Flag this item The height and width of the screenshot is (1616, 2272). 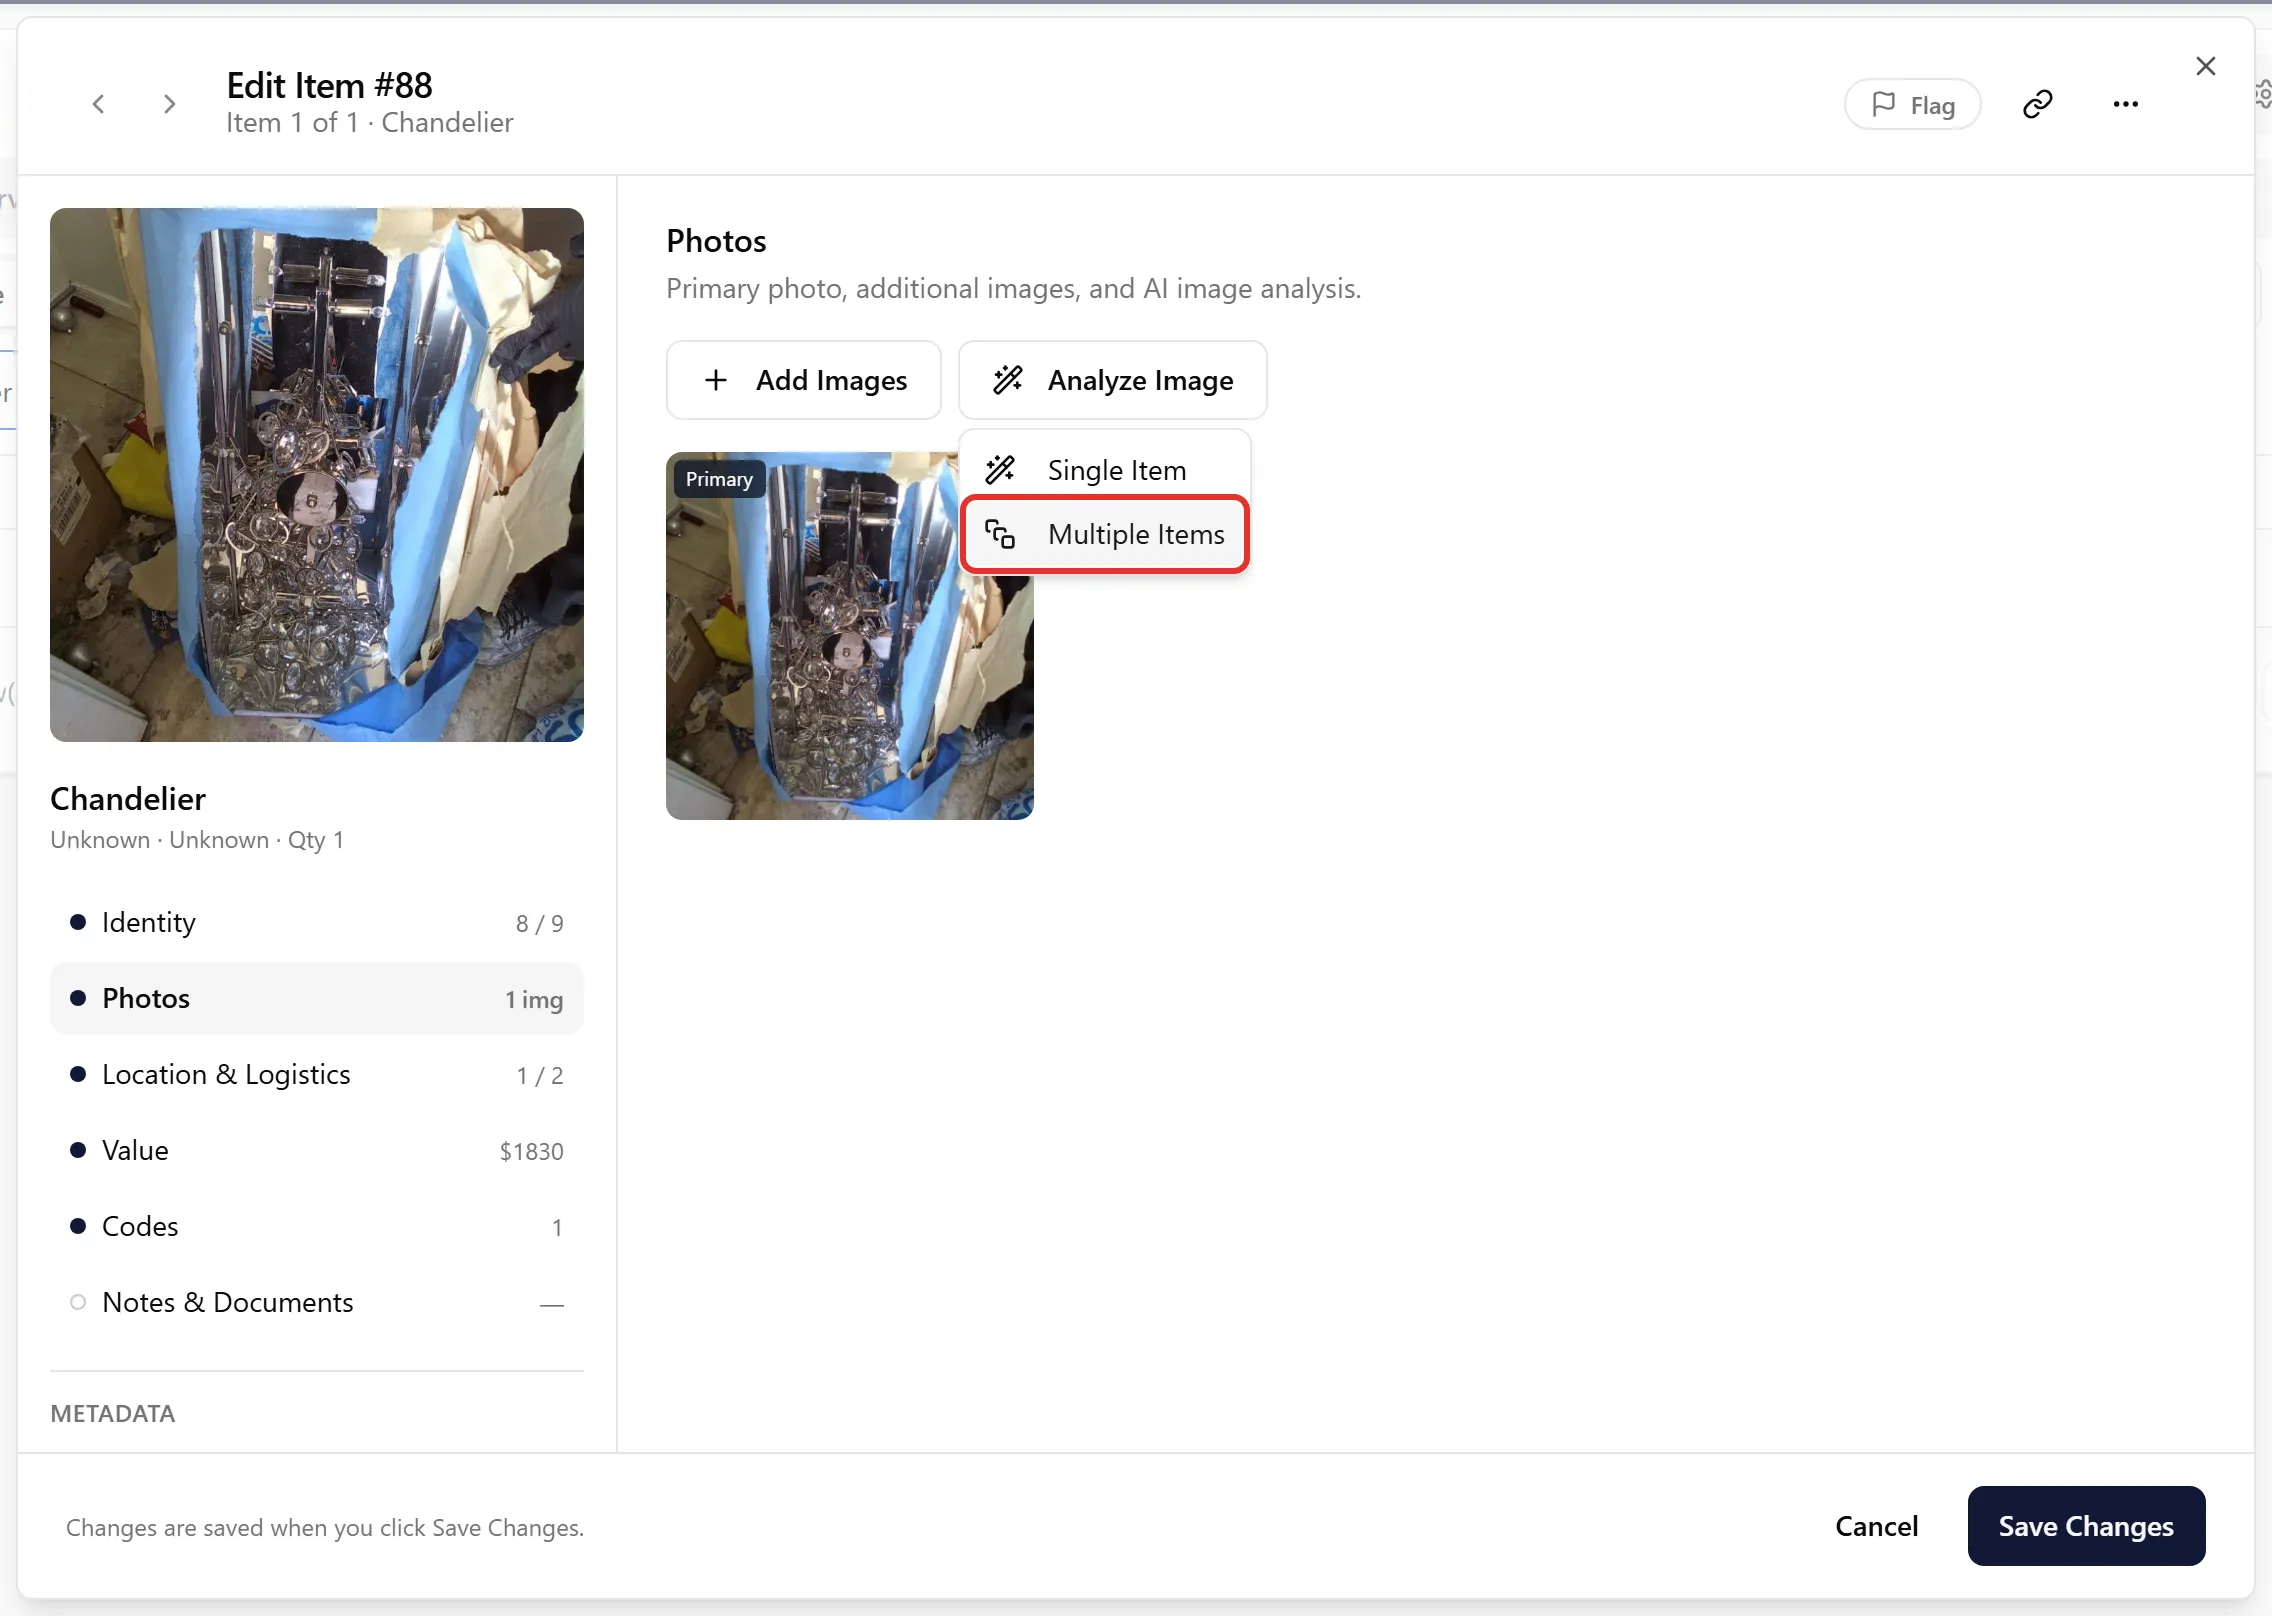click(x=1912, y=104)
